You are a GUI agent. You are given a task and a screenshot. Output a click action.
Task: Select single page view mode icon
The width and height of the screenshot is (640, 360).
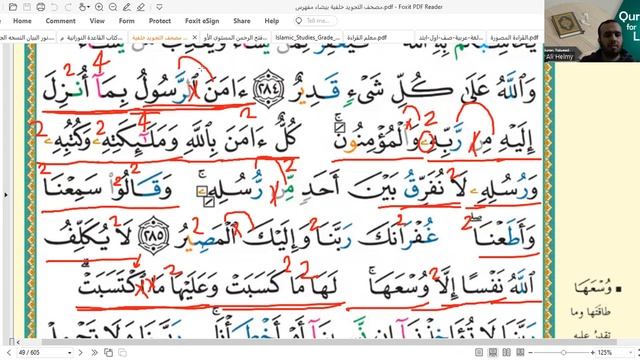[479, 352]
